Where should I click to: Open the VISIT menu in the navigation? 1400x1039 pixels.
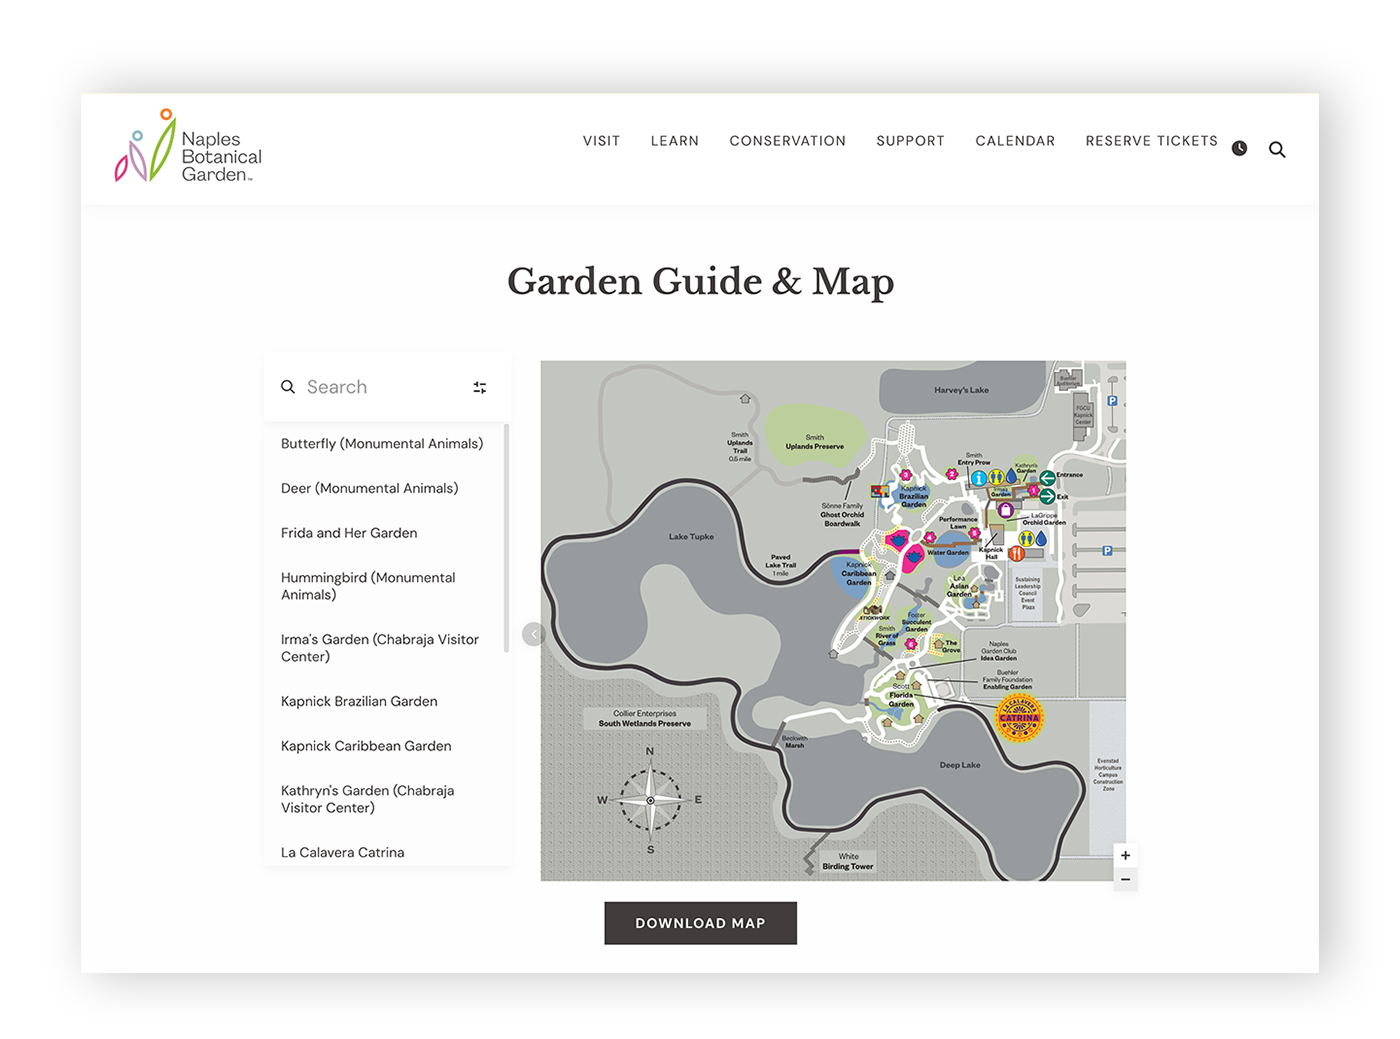tap(601, 141)
